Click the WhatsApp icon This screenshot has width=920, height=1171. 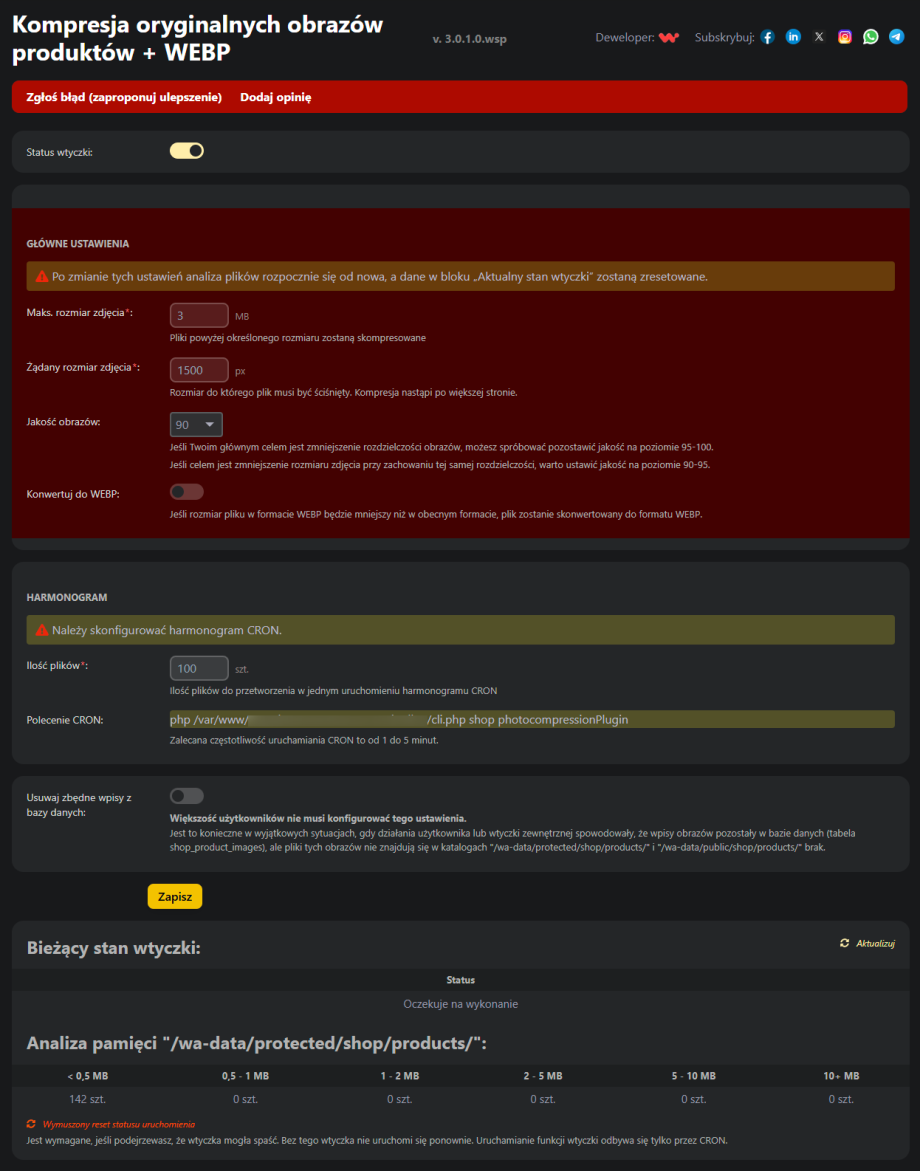tap(870, 36)
